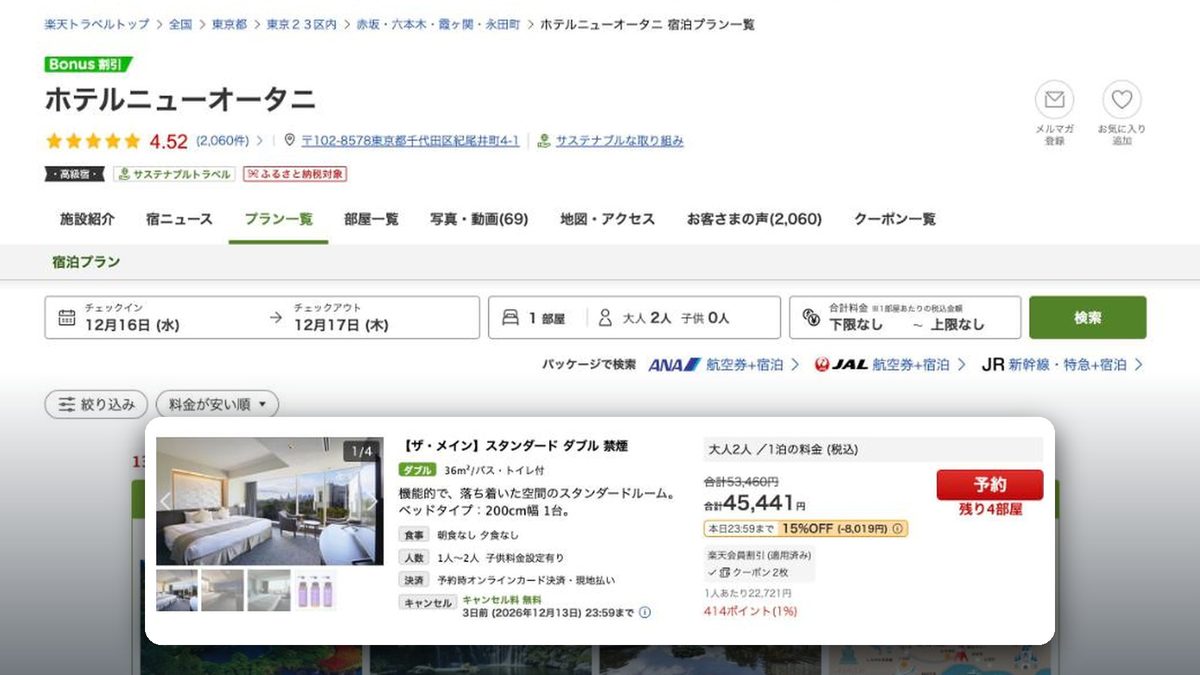This screenshot has height=675, width=1200.
Task: Click the 高級宿 black tag
Action: (x=75, y=174)
